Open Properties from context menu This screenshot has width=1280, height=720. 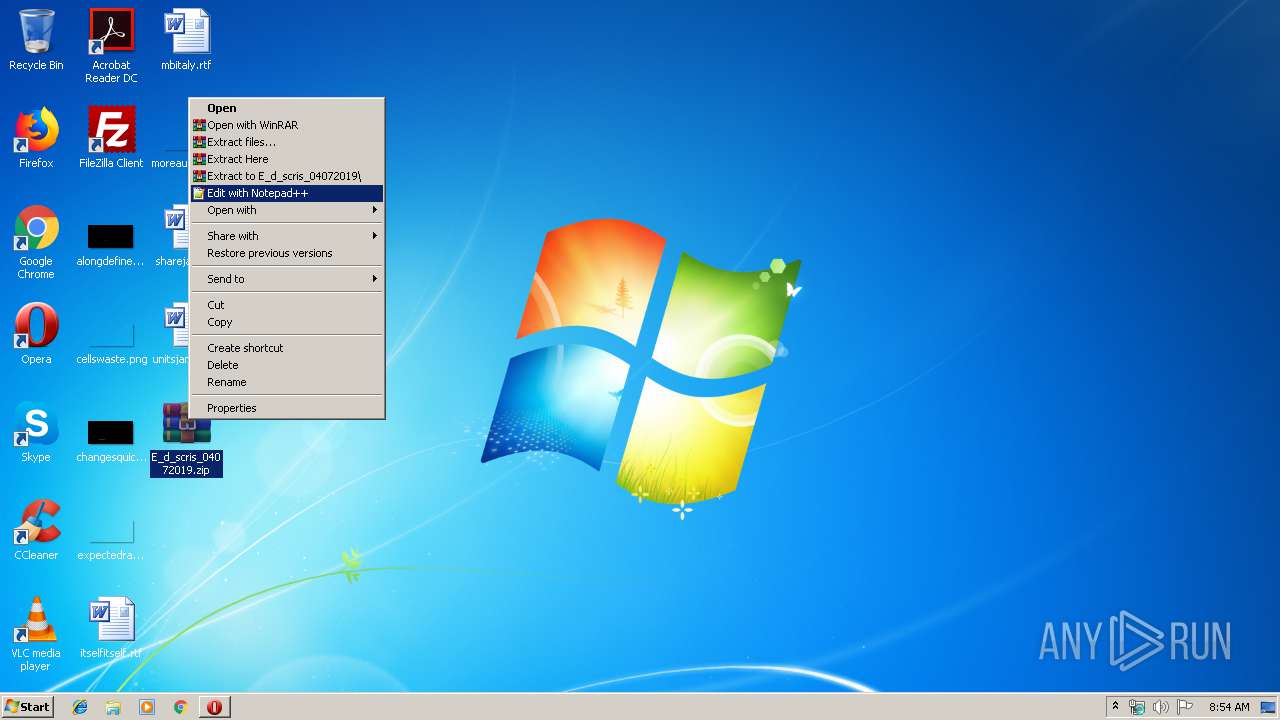(x=287, y=408)
